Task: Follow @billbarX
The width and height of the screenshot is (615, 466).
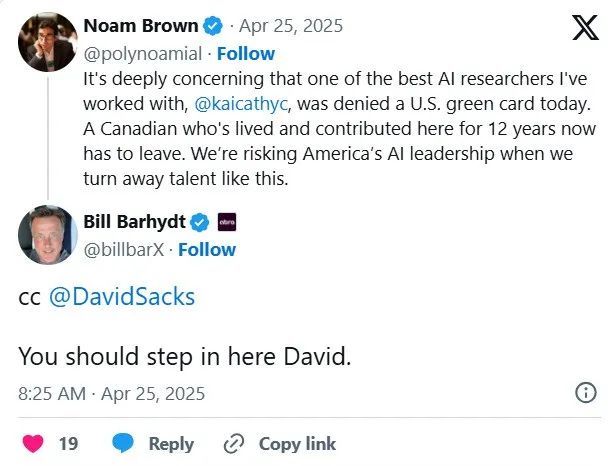Action: point(206,249)
